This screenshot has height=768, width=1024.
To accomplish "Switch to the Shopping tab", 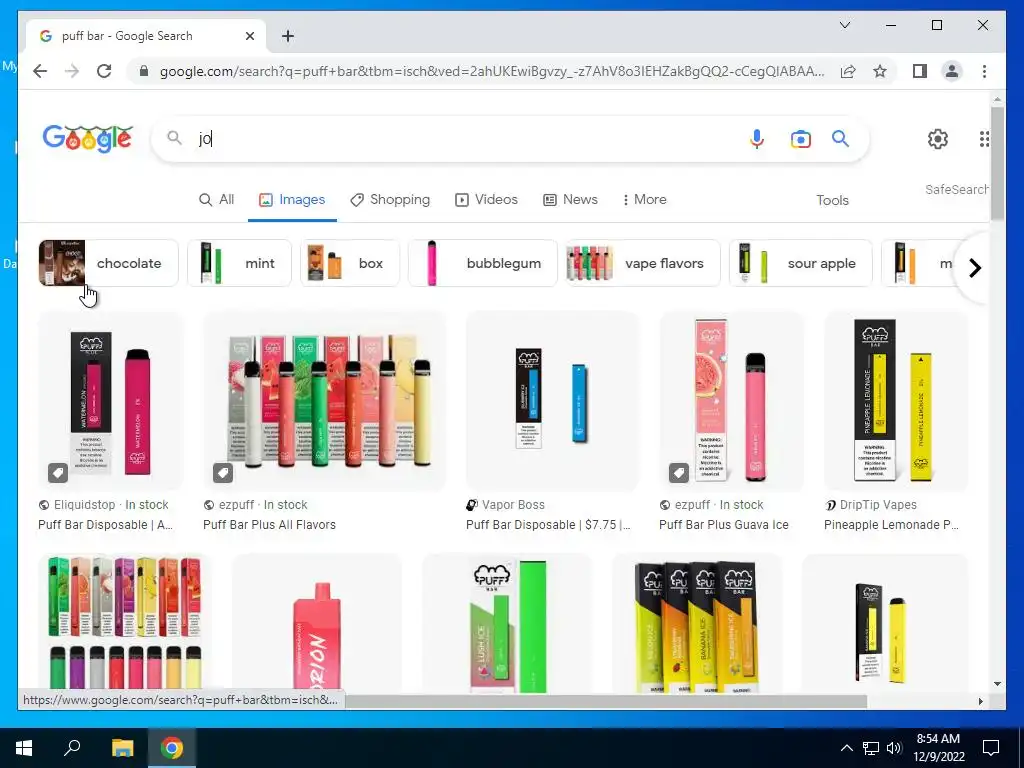I will (x=390, y=199).
